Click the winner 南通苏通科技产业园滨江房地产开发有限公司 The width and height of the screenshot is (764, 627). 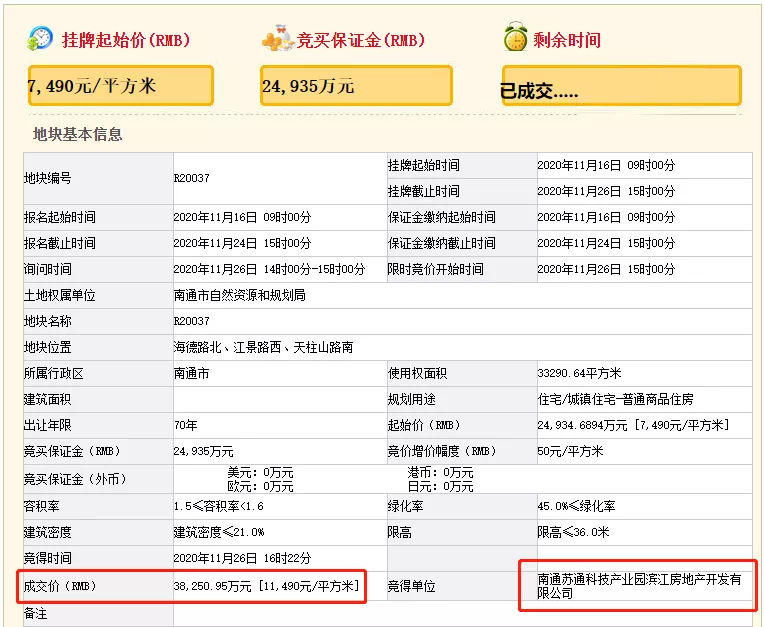coord(639,586)
